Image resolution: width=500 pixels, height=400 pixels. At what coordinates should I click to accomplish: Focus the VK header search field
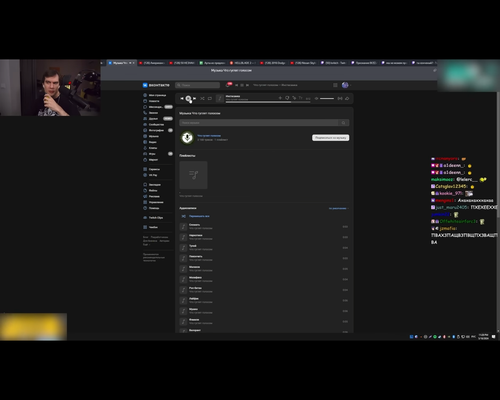pos(198,85)
